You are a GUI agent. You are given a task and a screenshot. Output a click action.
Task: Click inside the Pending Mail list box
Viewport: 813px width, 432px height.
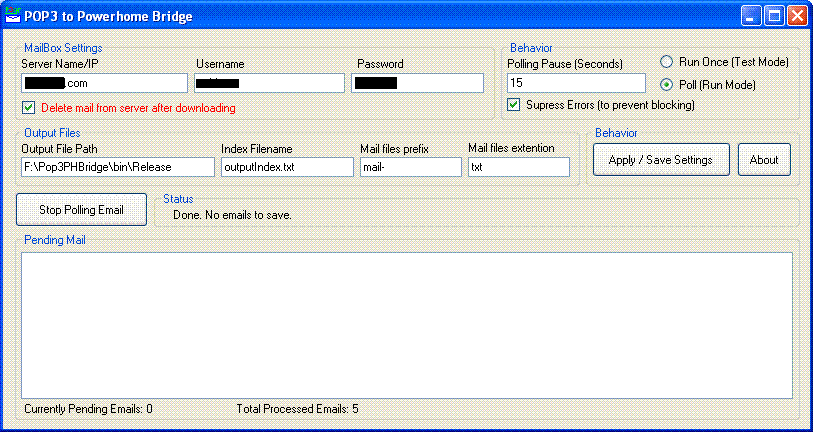click(407, 325)
